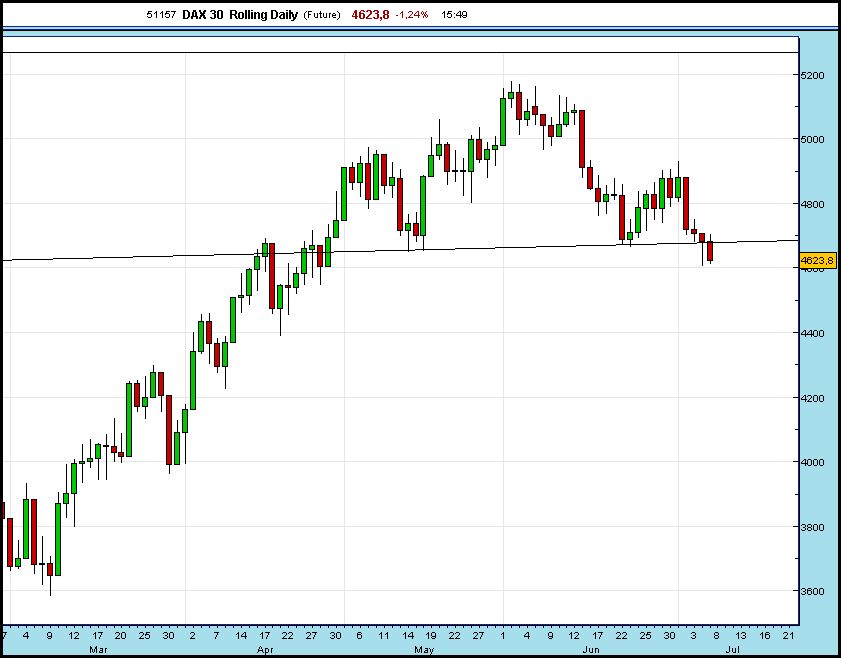Click the 5000 price axis label
The image size is (841, 658).
click(x=814, y=139)
